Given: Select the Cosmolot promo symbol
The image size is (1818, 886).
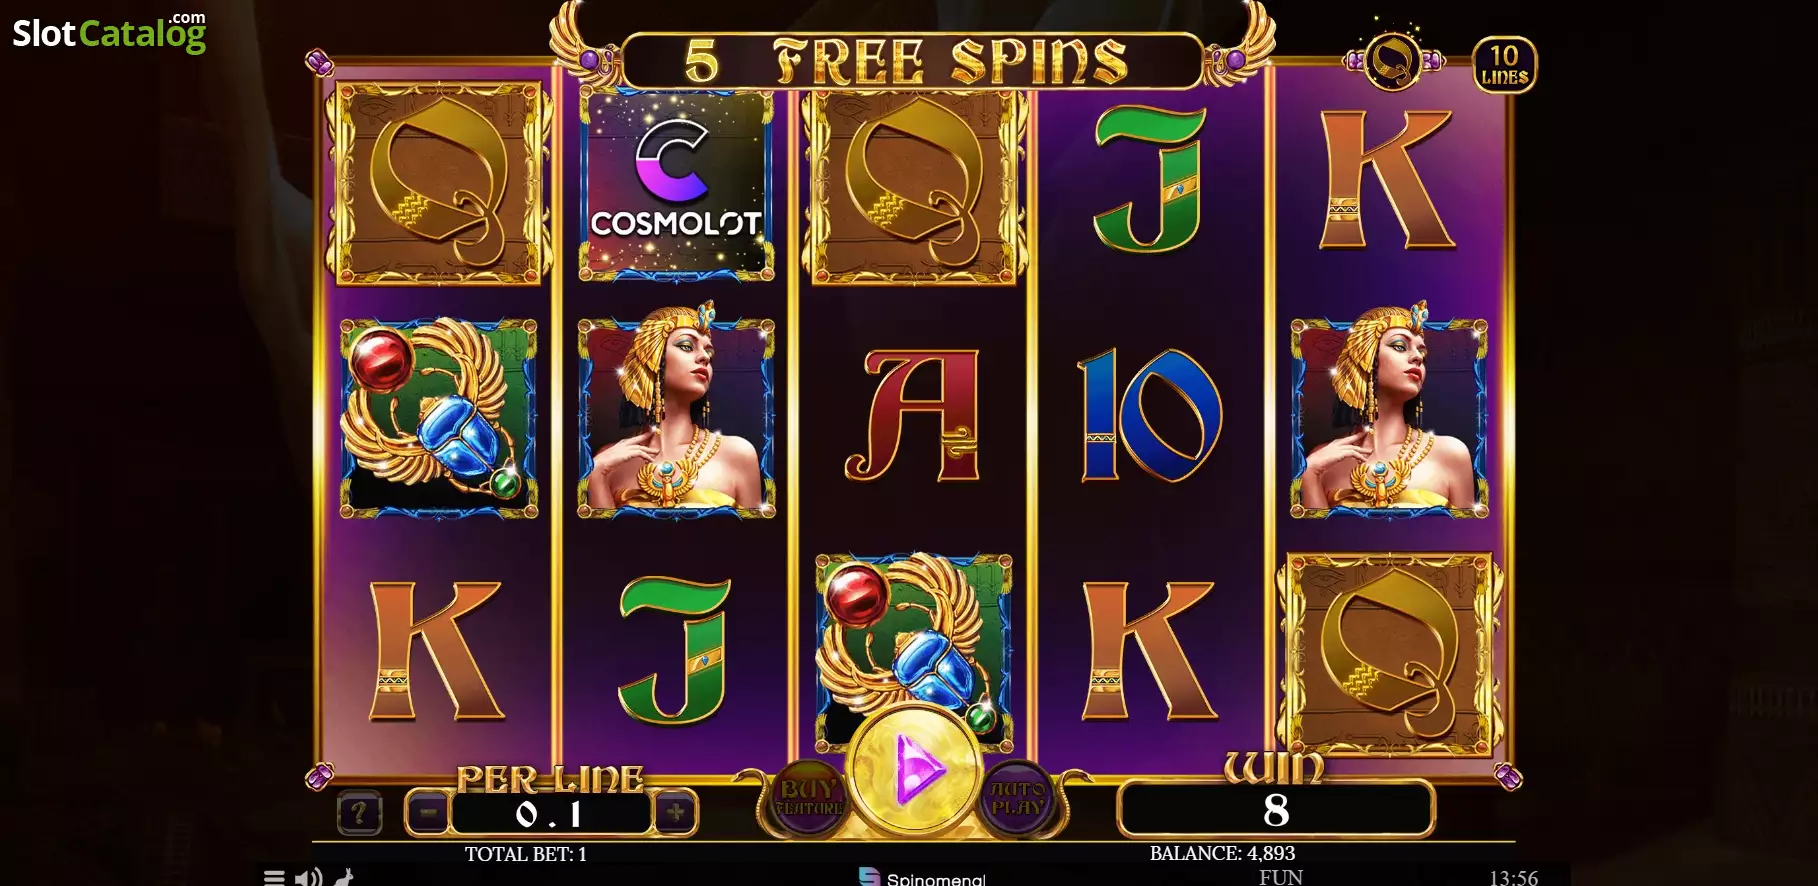Looking at the screenshot, I should click(x=676, y=184).
